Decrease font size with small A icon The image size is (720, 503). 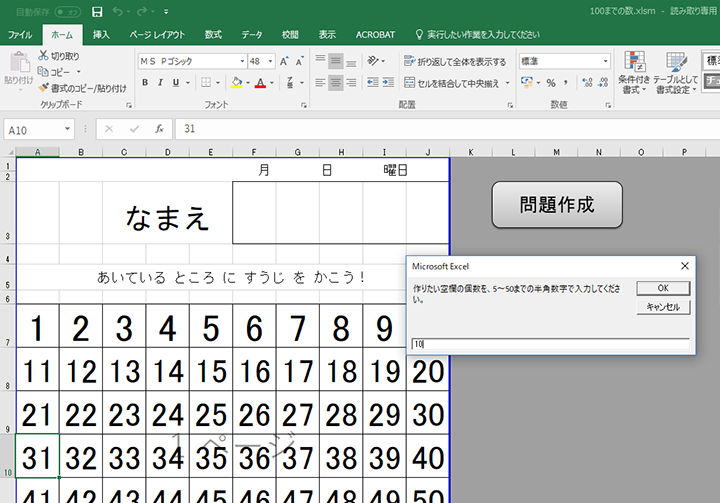pos(299,61)
